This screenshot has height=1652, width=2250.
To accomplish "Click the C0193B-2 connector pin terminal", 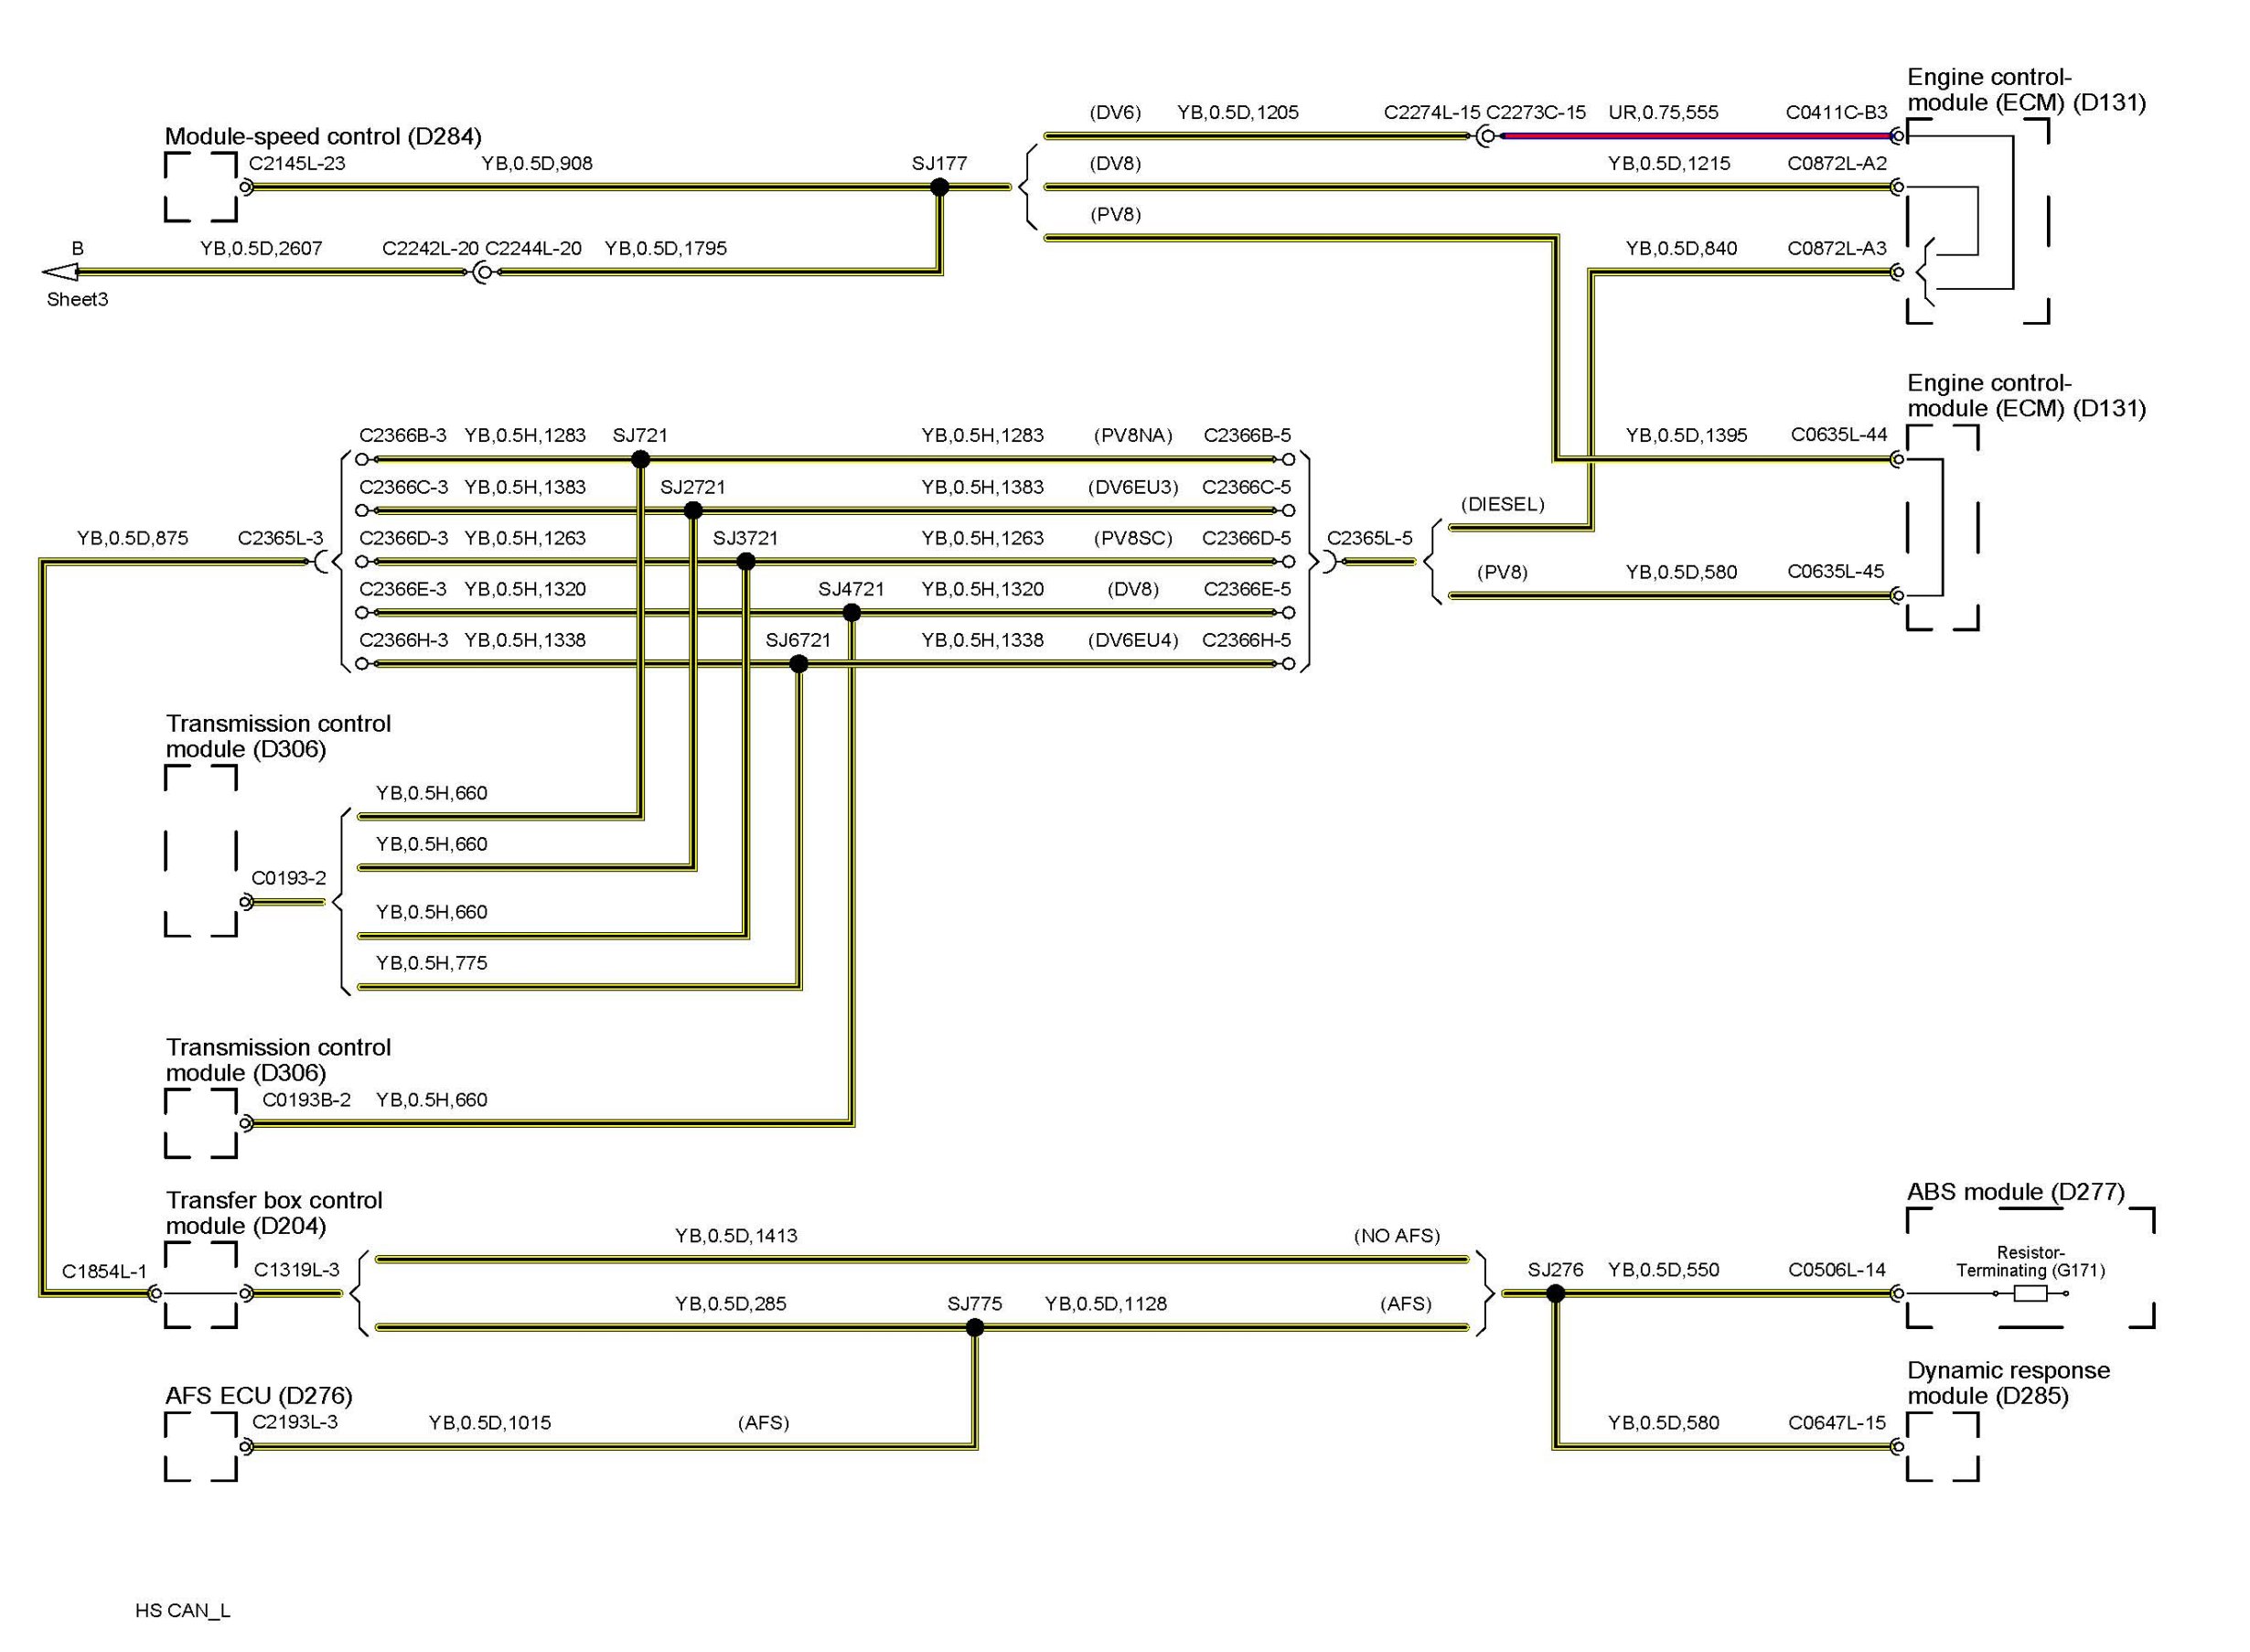I will click(x=246, y=1123).
